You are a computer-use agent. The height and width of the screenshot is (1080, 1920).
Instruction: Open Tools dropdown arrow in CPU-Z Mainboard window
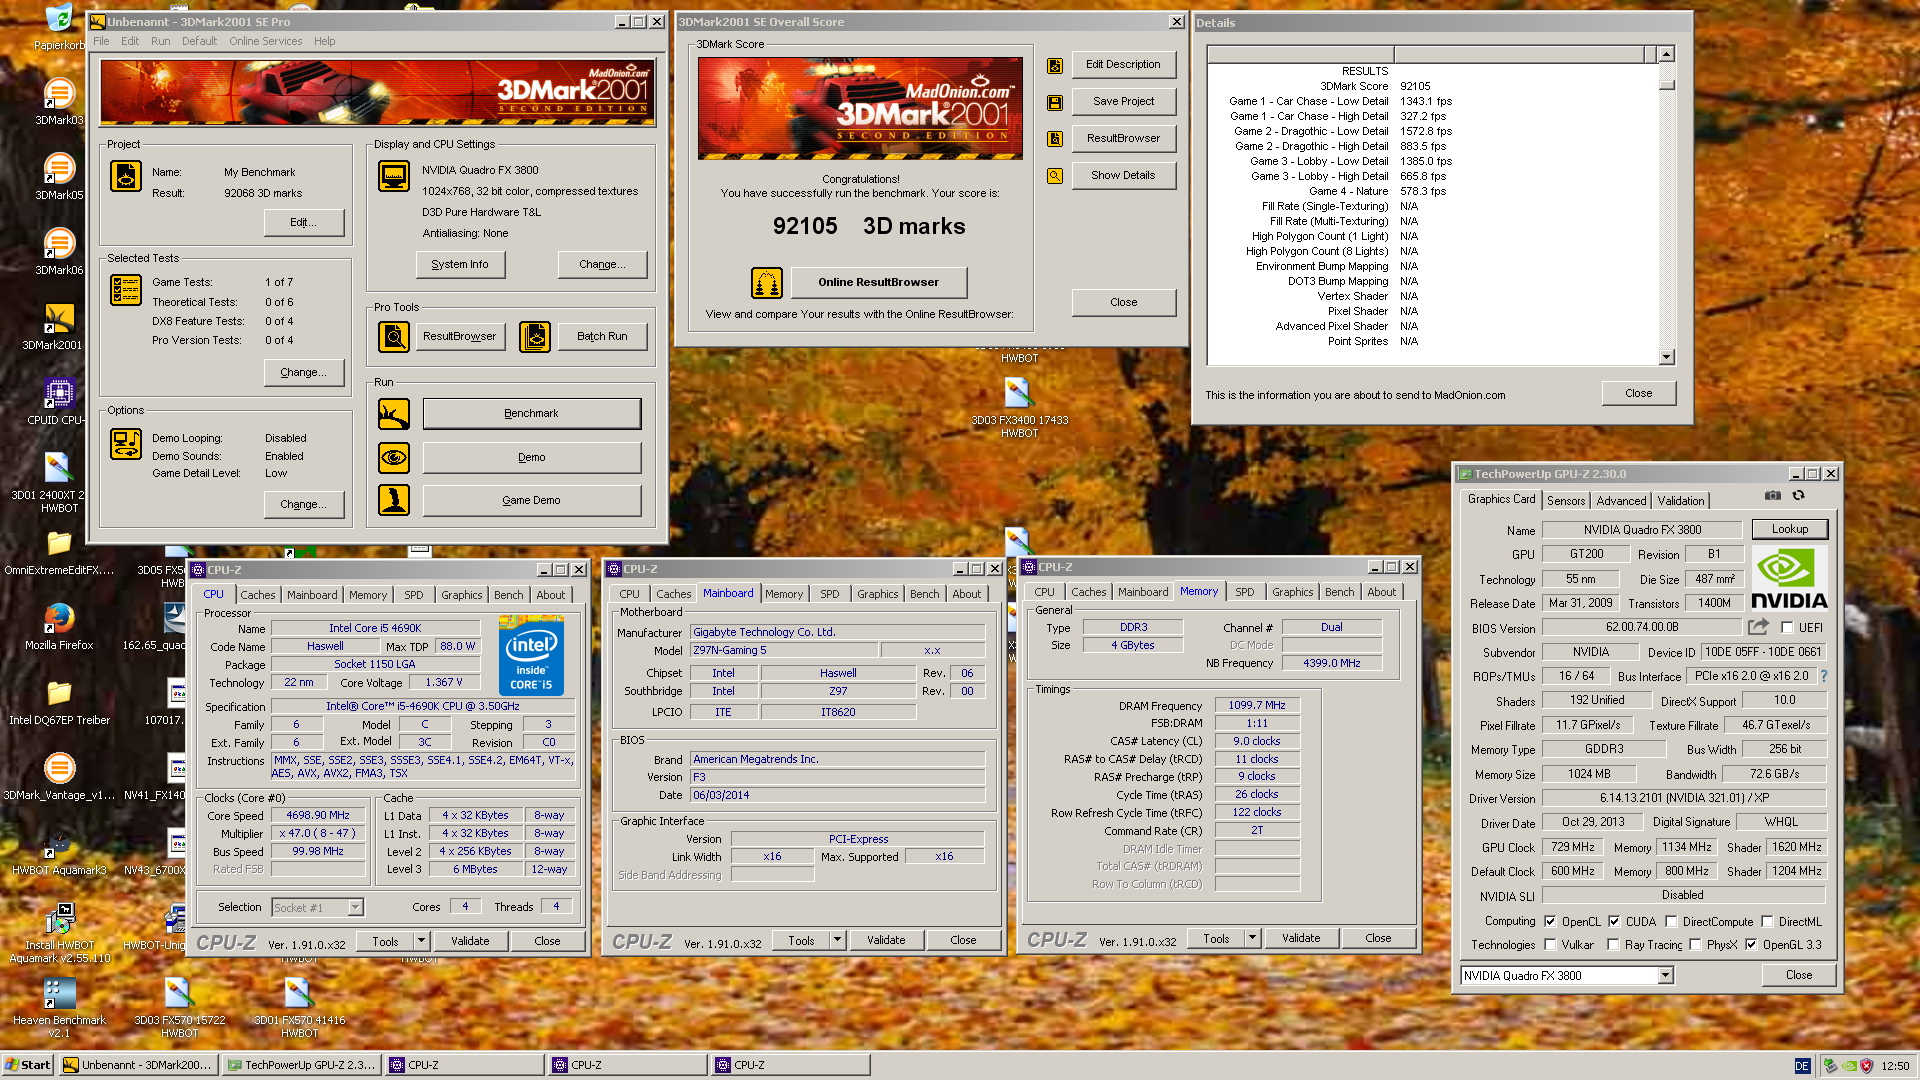(x=837, y=941)
